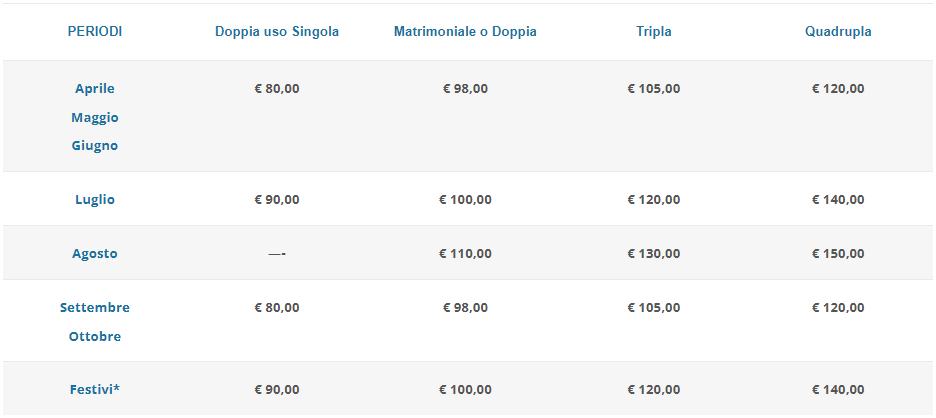Select Agosto Matrimoniale price € 110,00

(x=466, y=253)
